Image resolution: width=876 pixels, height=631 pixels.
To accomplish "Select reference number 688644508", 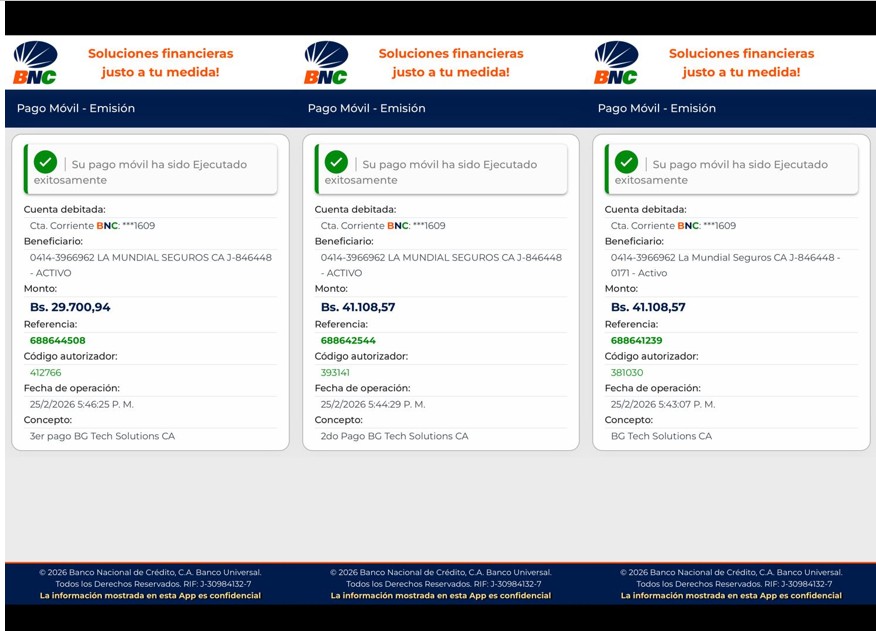I will tap(58, 340).
